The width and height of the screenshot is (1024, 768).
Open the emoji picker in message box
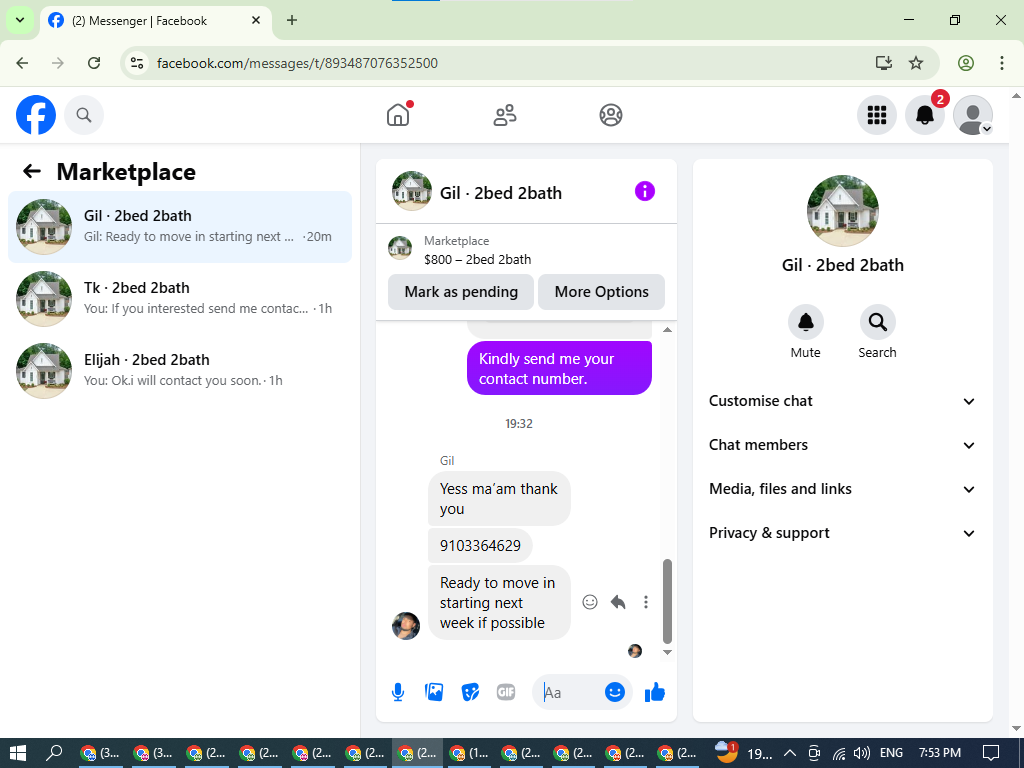click(615, 692)
